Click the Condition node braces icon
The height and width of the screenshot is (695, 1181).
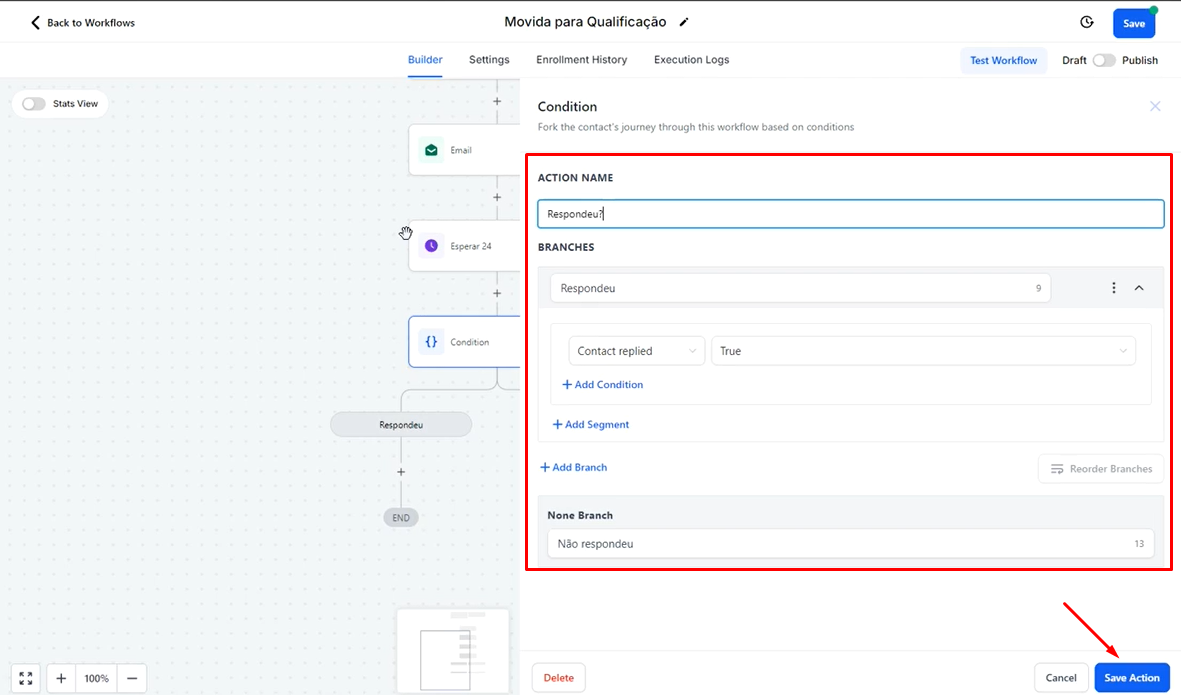point(431,342)
